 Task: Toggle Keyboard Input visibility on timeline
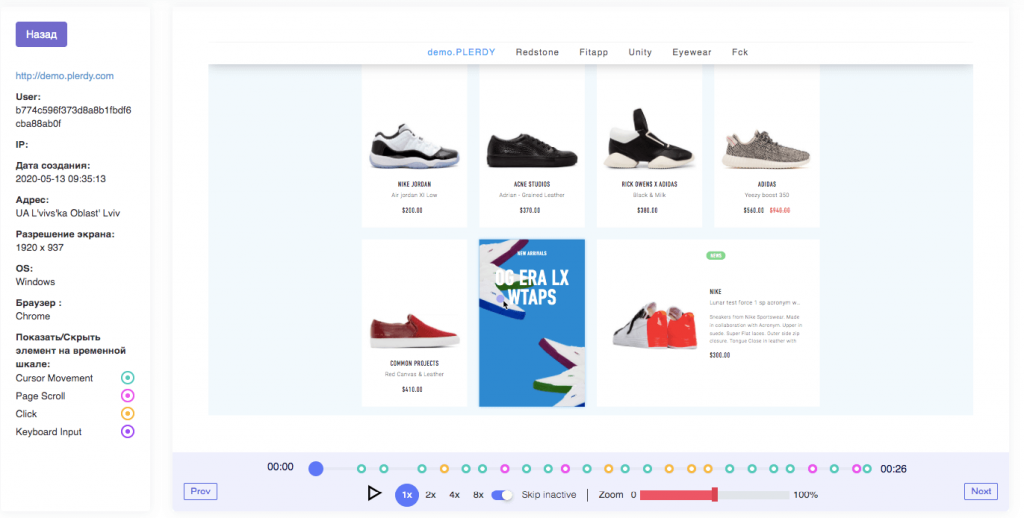[128, 432]
